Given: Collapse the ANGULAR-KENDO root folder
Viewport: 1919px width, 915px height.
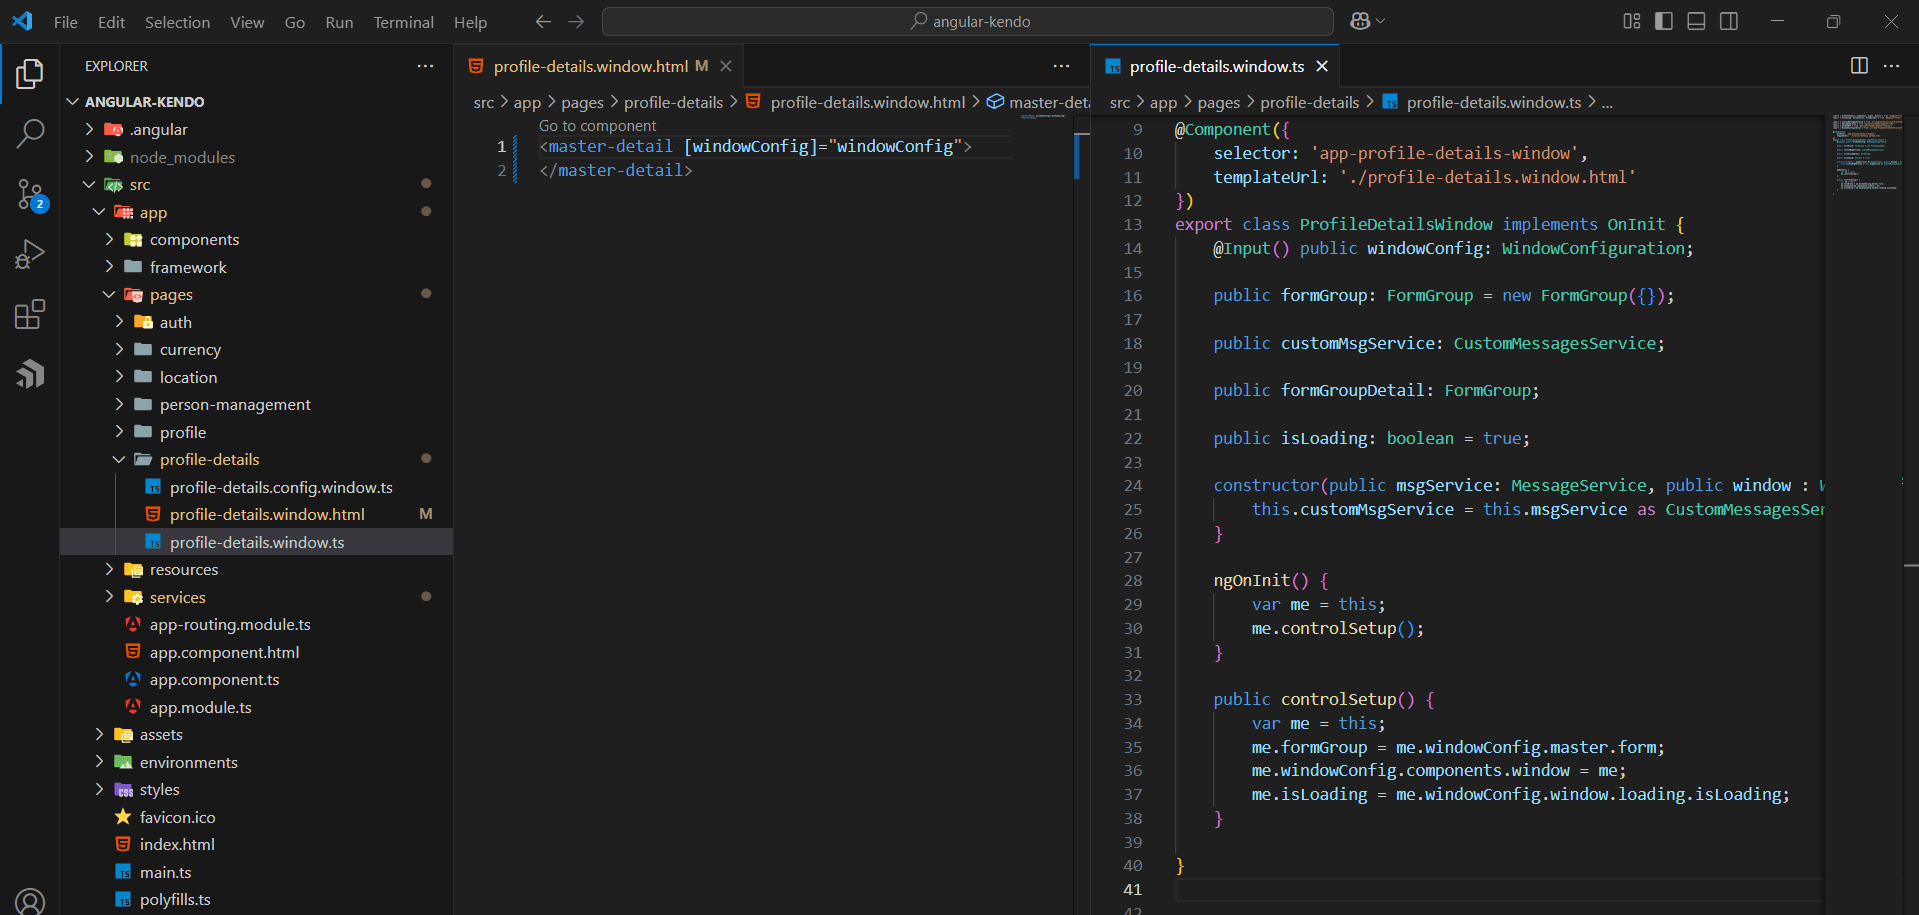Looking at the screenshot, I should 72,102.
